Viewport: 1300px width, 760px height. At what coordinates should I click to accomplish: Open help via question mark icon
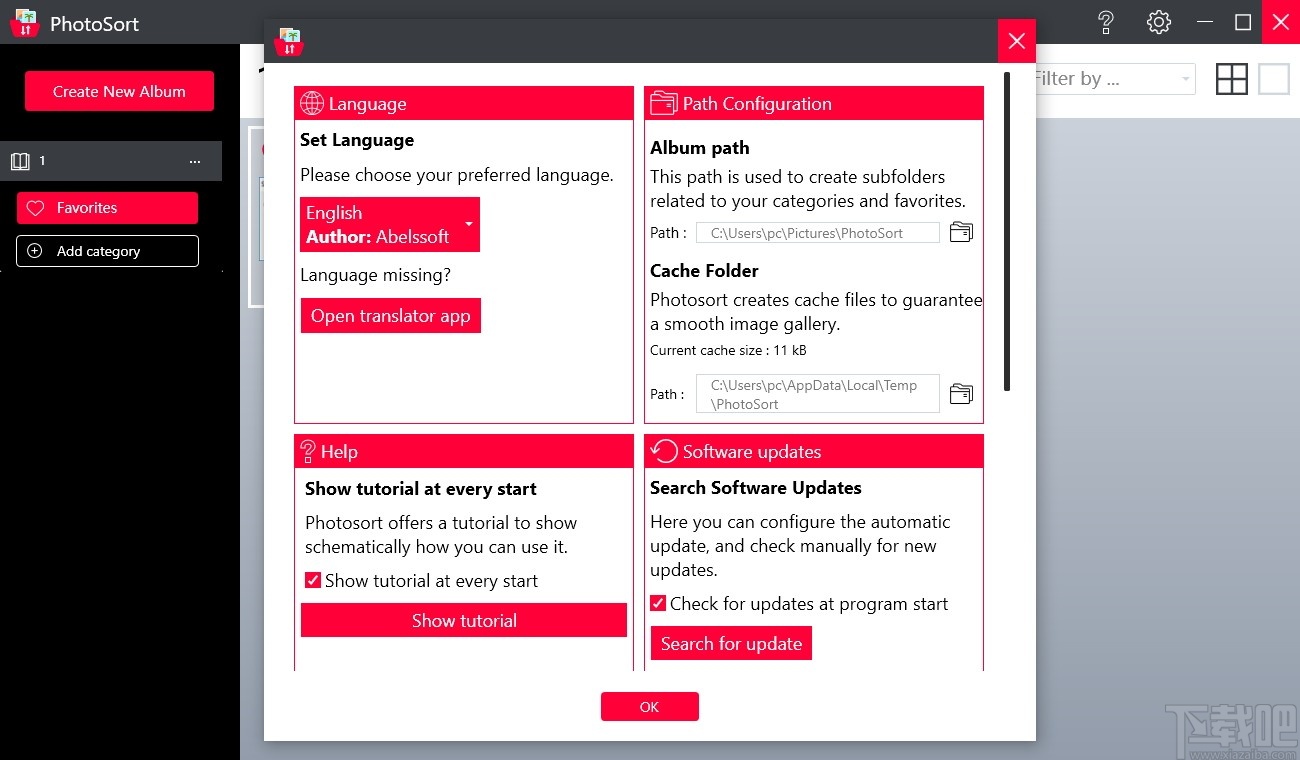point(1106,22)
